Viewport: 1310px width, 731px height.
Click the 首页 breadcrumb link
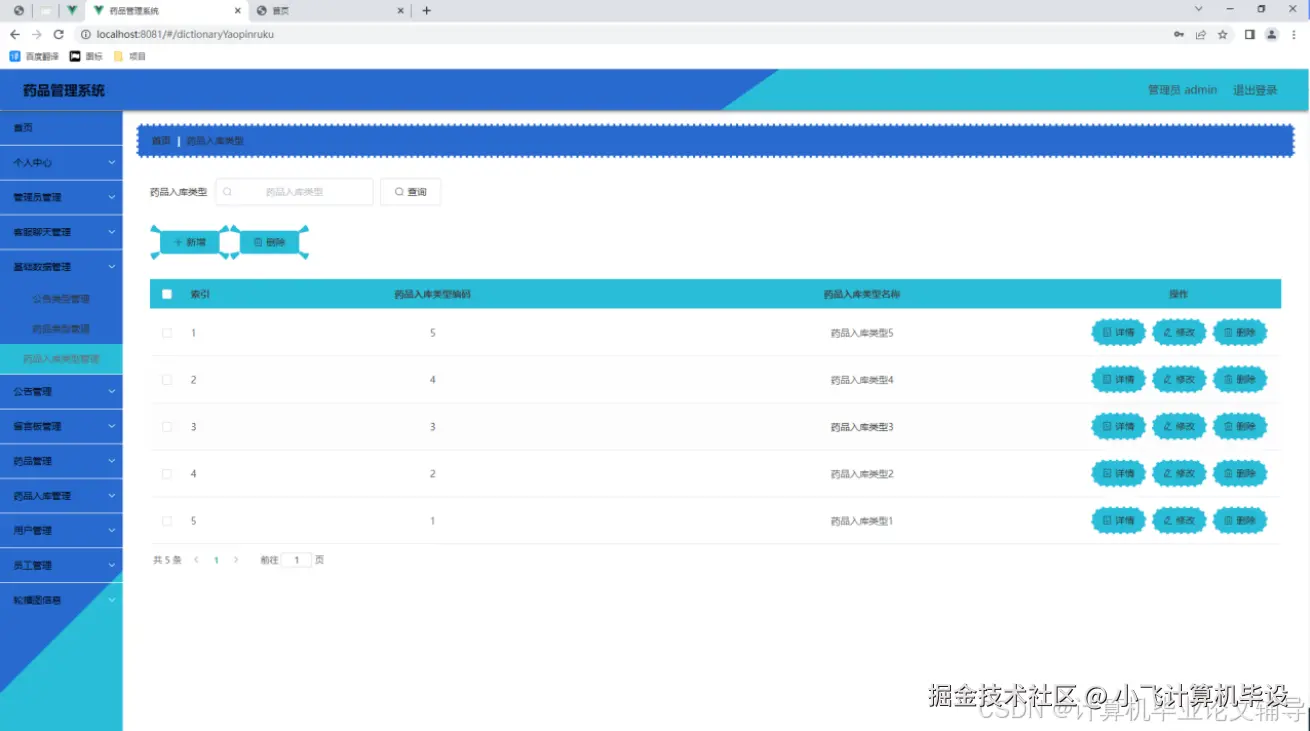pyautogui.click(x=161, y=141)
